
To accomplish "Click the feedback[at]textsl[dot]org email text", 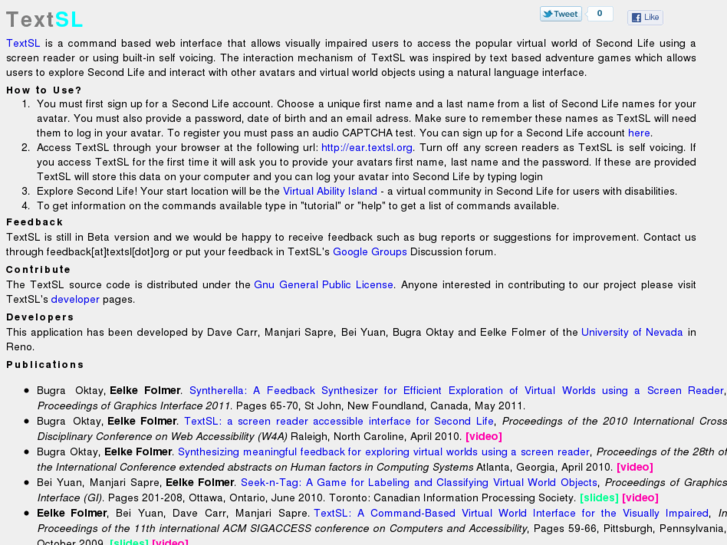I will 108,251.
